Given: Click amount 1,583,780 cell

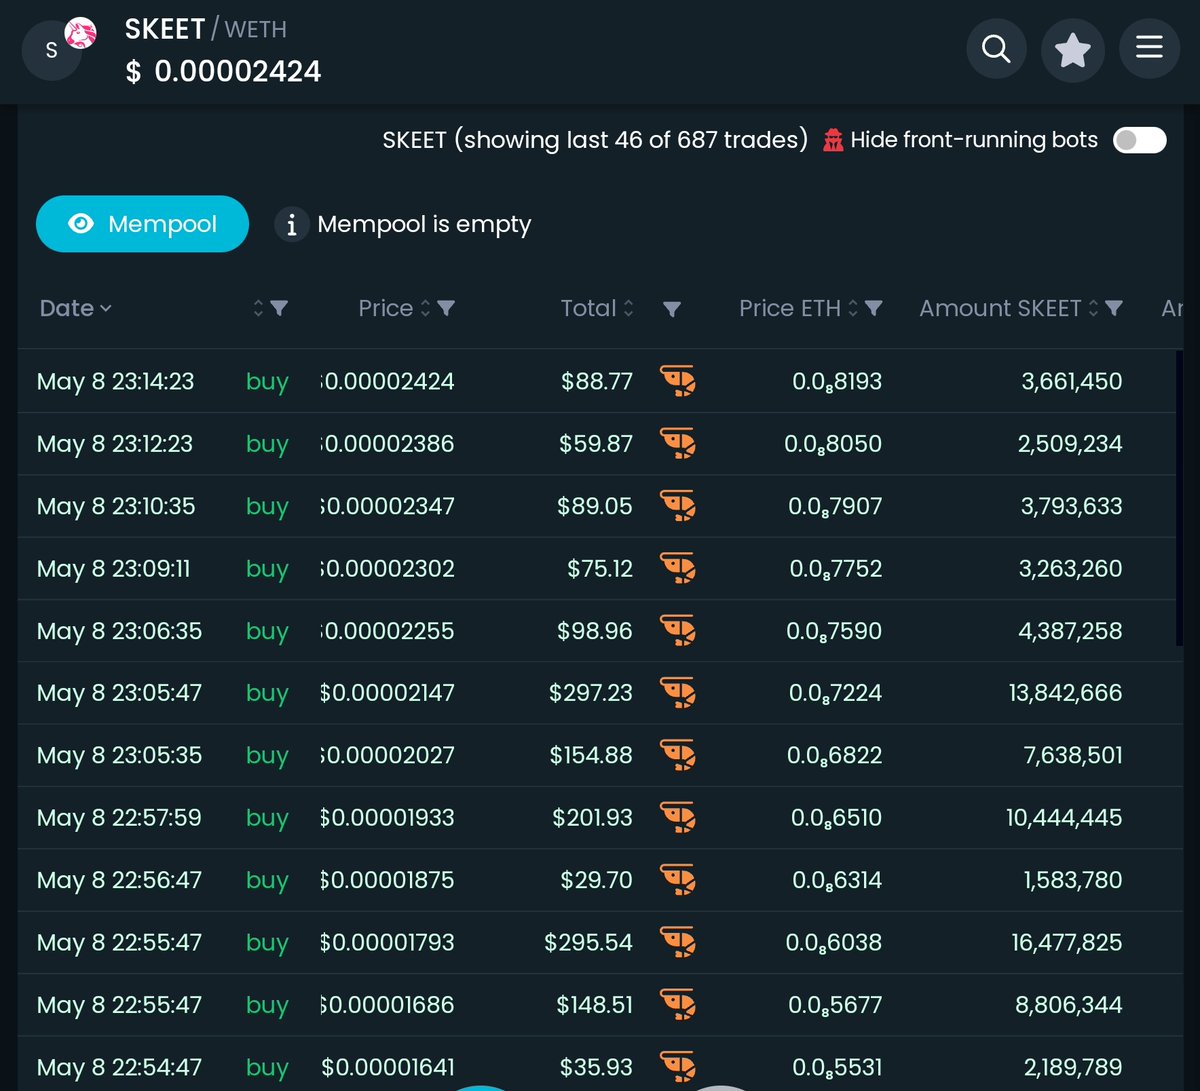Looking at the screenshot, I should [x=1072, y=880].
